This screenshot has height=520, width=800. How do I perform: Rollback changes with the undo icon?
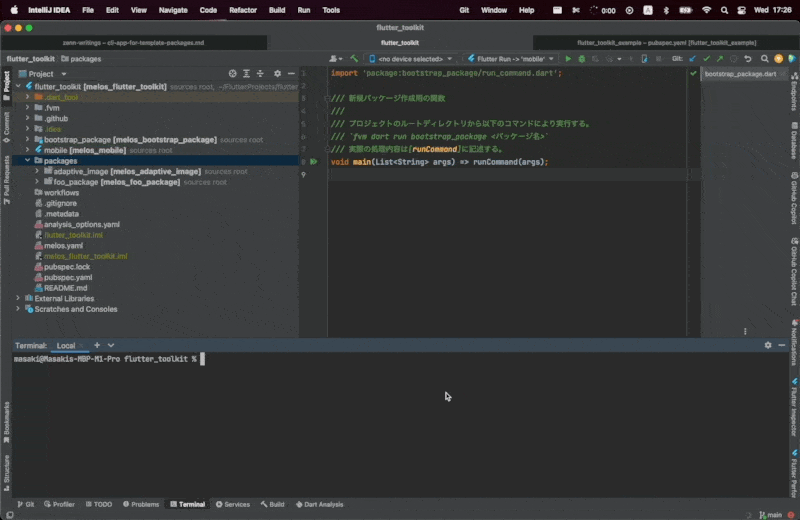pyautogui.click(x=748, y=59)
